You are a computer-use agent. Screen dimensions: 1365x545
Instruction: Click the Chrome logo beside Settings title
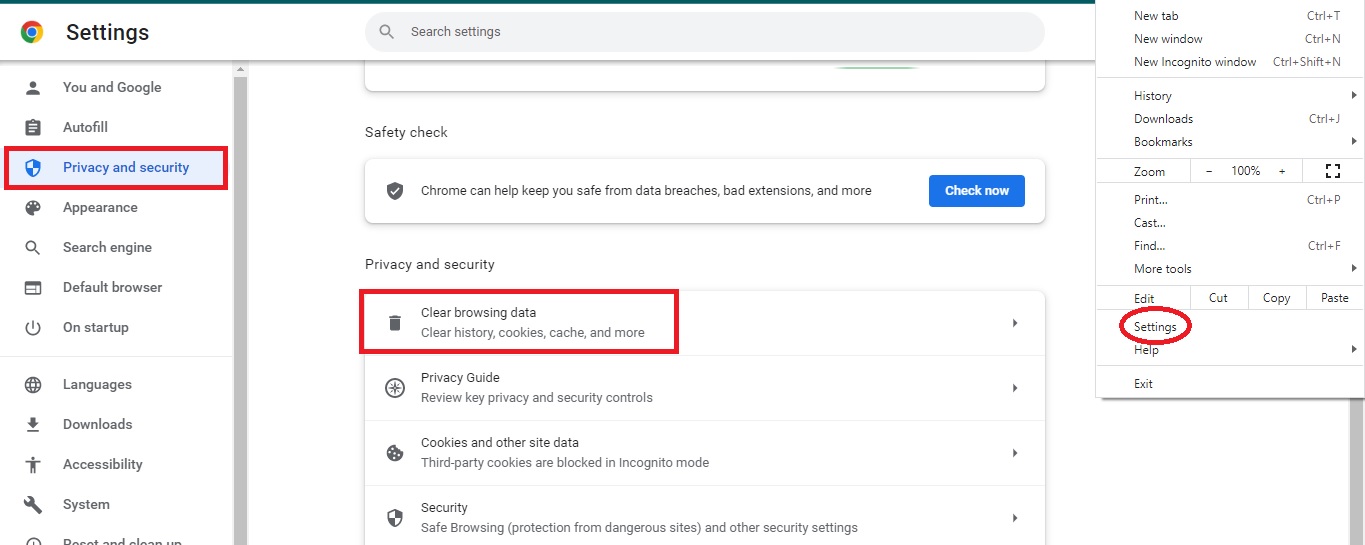(32, 32)
